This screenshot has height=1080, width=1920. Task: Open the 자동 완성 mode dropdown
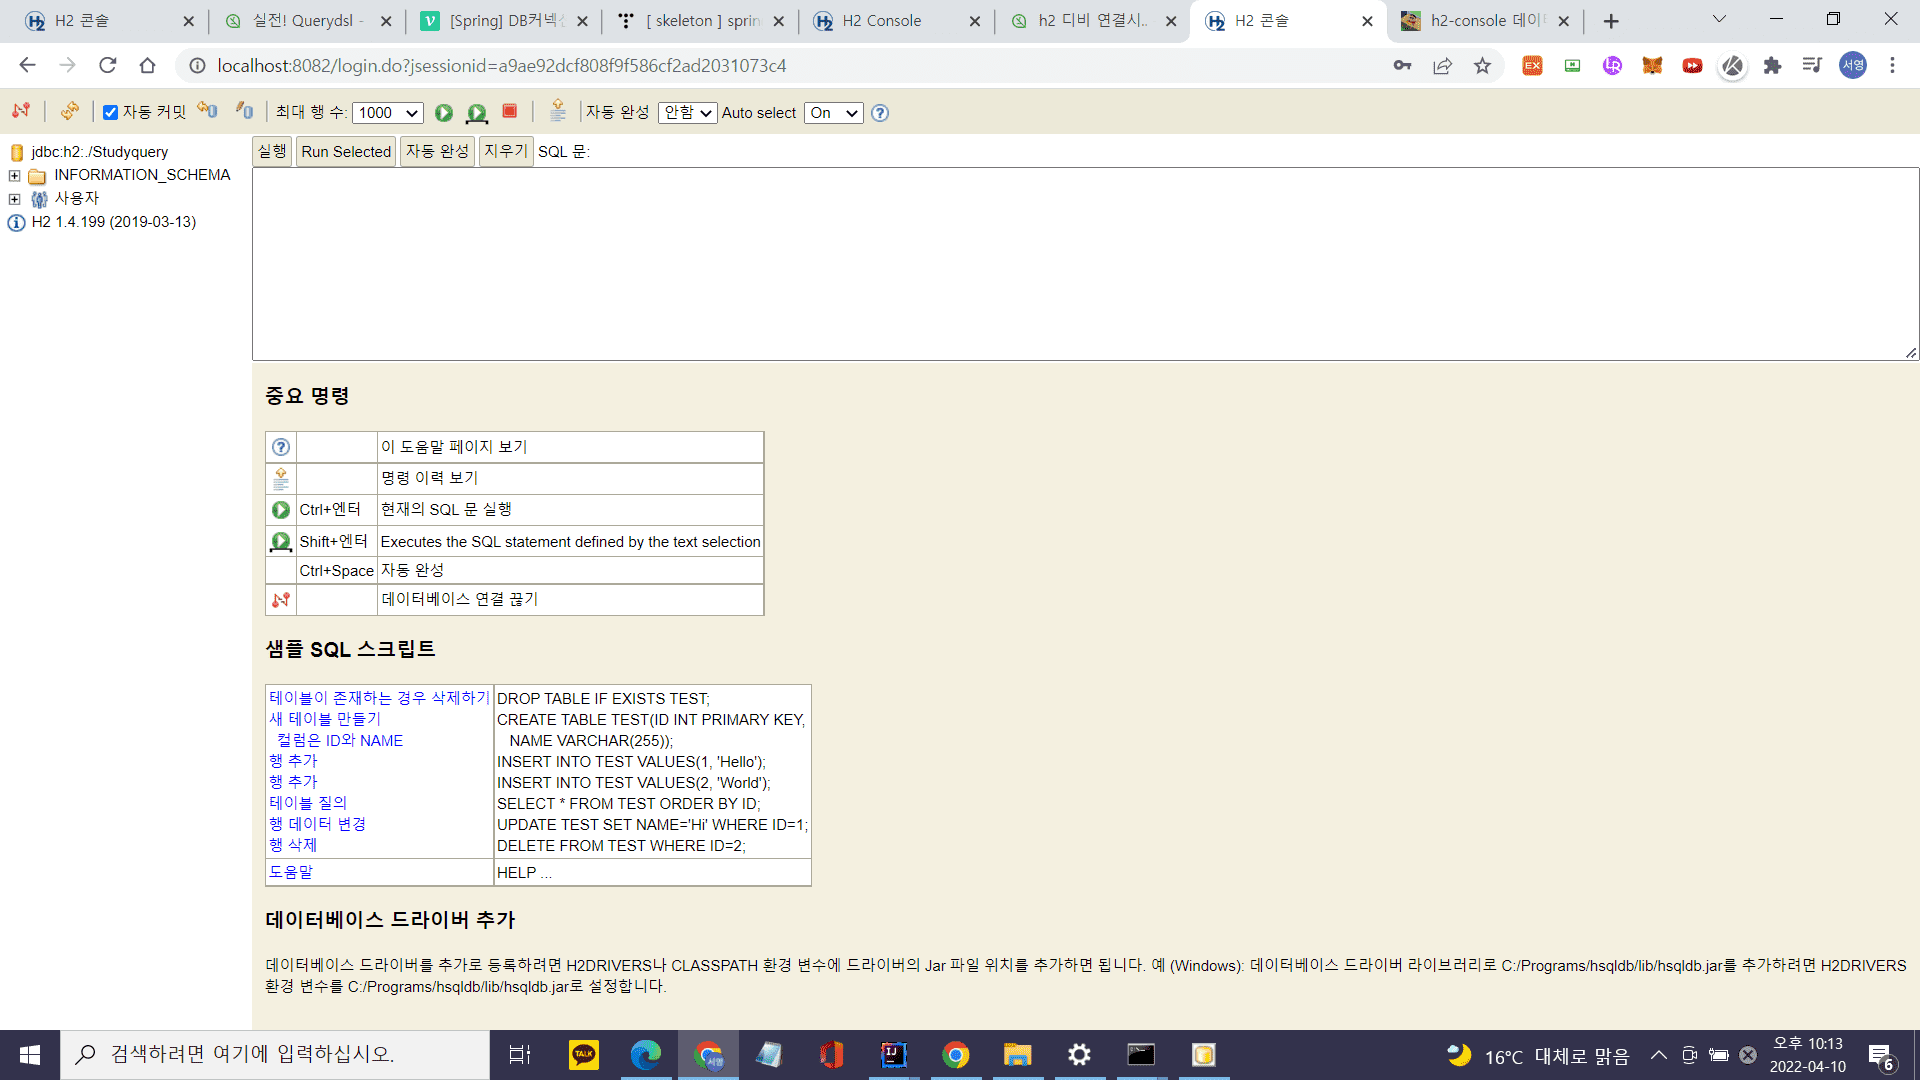pos(687,113)
